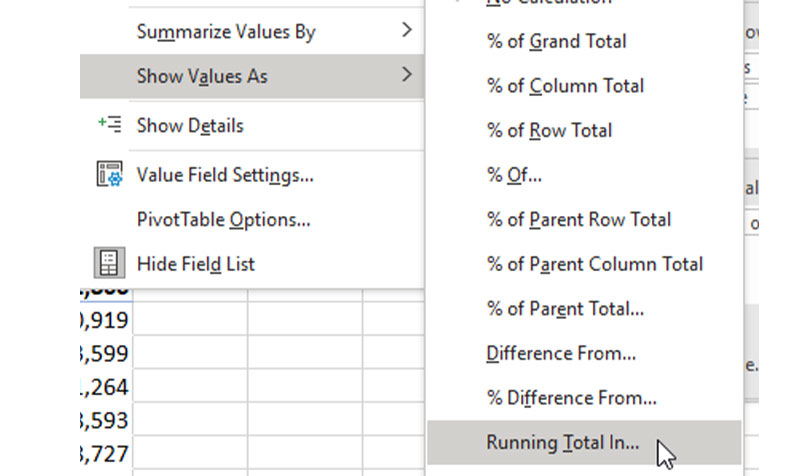Open the Show Values As submenu
This screenshot has width=806, height=476.
tap(252, 76)
